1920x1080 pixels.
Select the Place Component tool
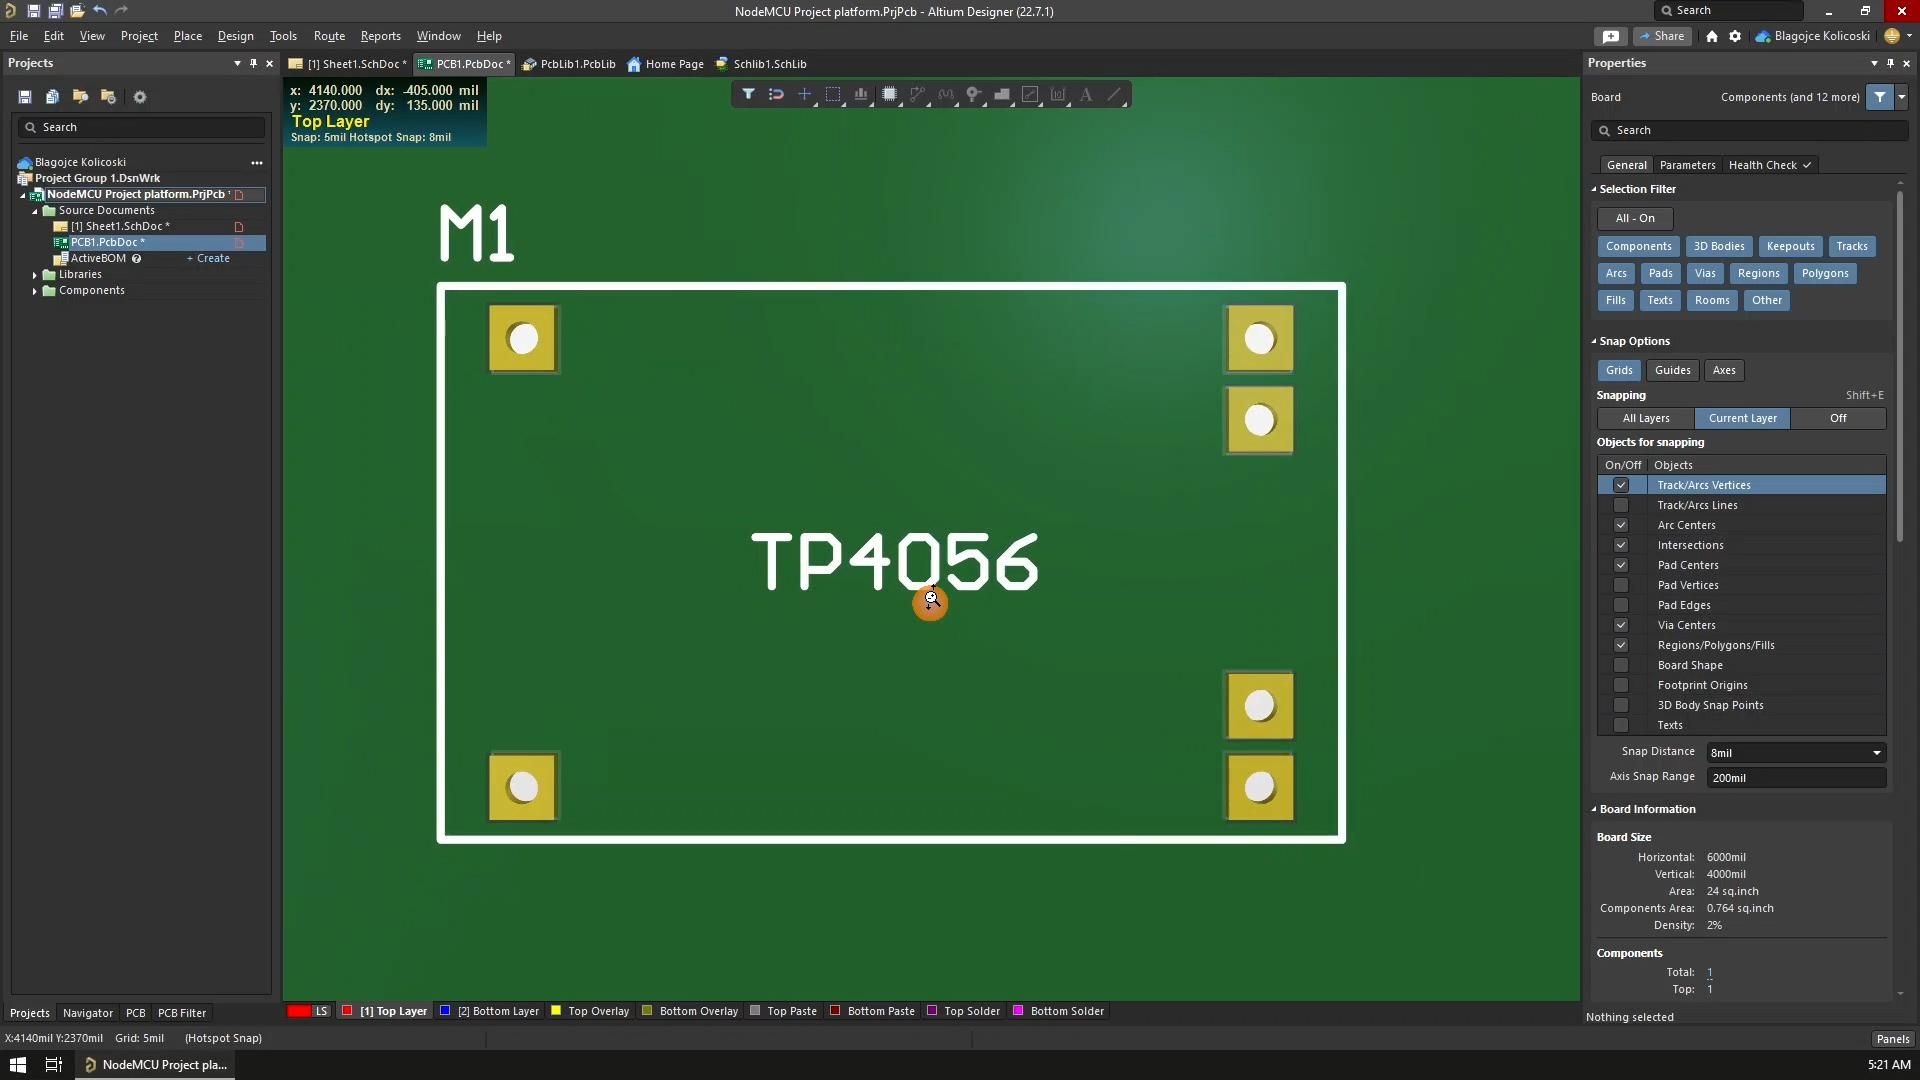point(889,94)
